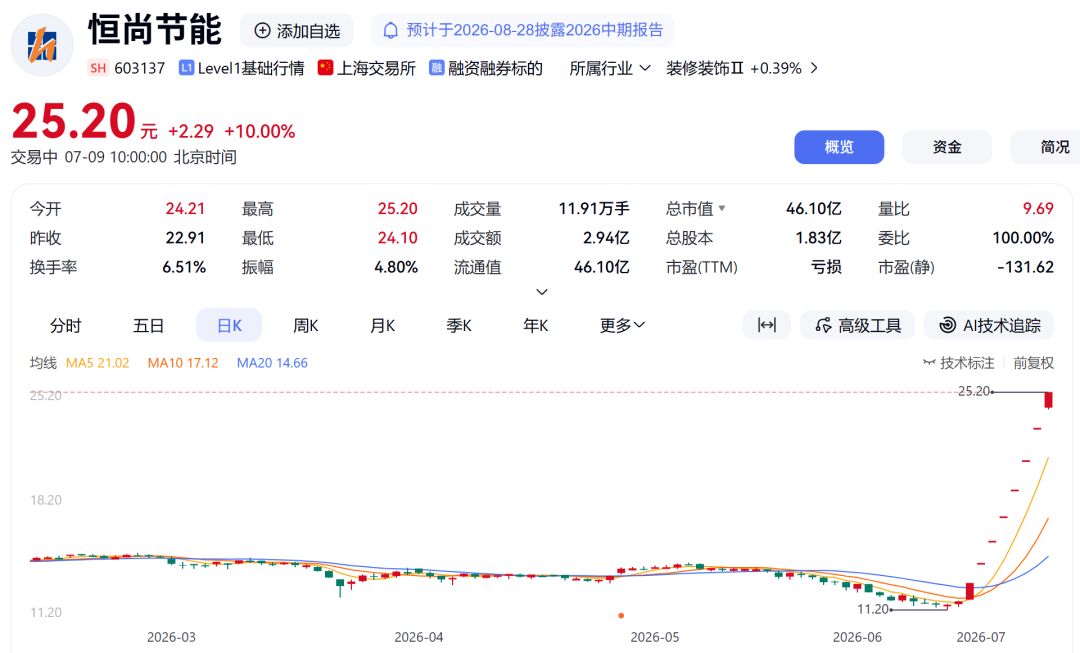Click the 量比 value 9.69
This screenshot has width=1080, height=653.
[1038, 209]
